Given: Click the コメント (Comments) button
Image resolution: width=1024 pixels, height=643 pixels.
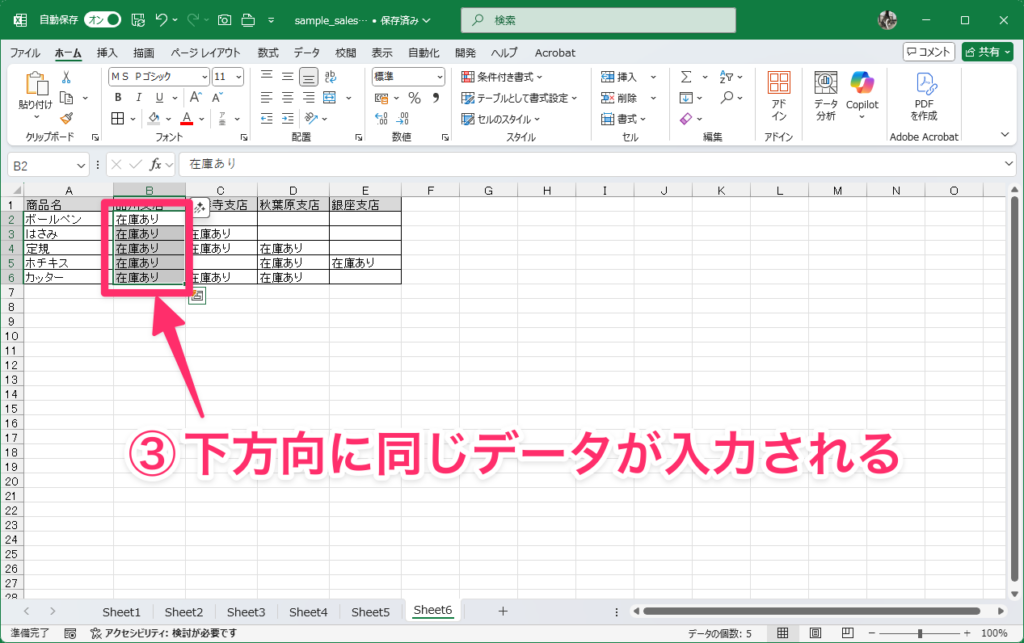Looking at the screenshot, I should 928,52.
